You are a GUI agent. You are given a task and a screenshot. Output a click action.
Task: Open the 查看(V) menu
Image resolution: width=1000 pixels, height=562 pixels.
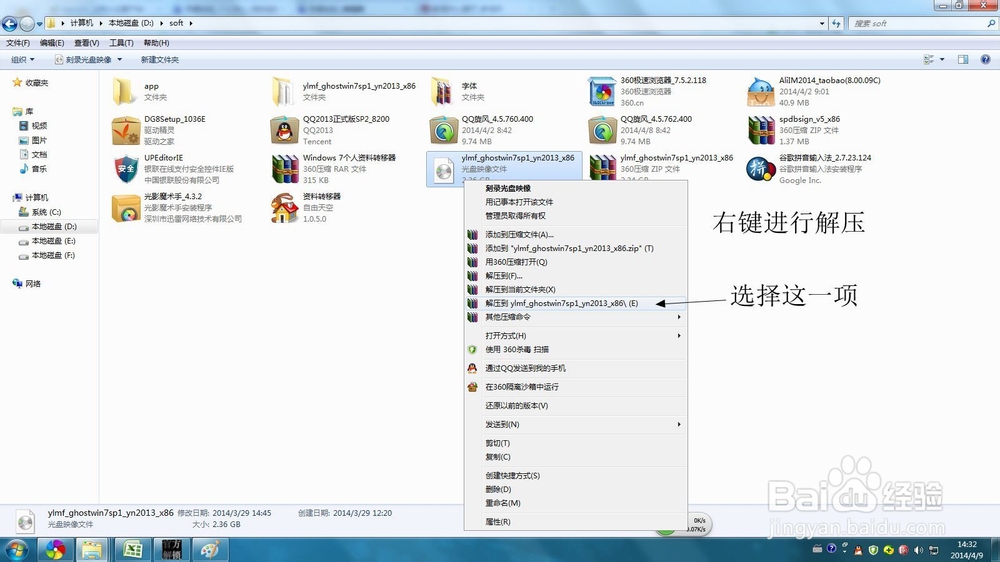87,43
